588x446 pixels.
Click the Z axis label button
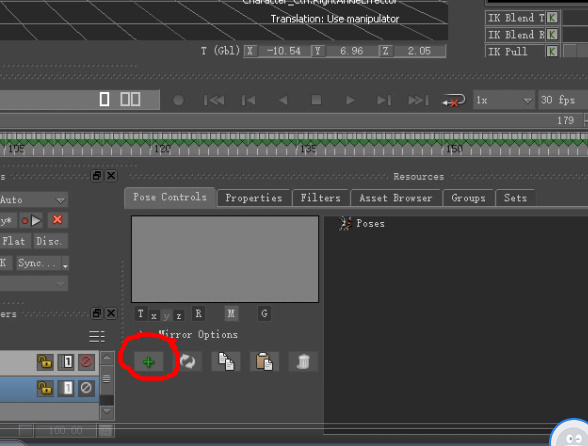point(386,51)
